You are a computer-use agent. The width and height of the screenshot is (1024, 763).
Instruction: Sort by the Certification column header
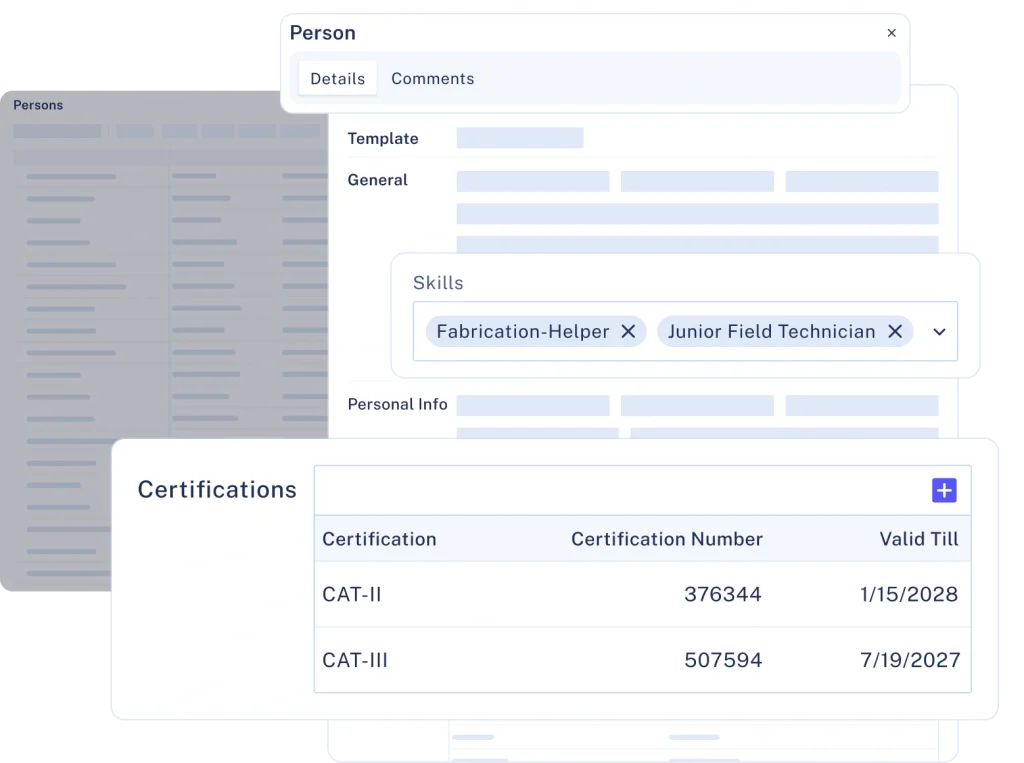379,539
